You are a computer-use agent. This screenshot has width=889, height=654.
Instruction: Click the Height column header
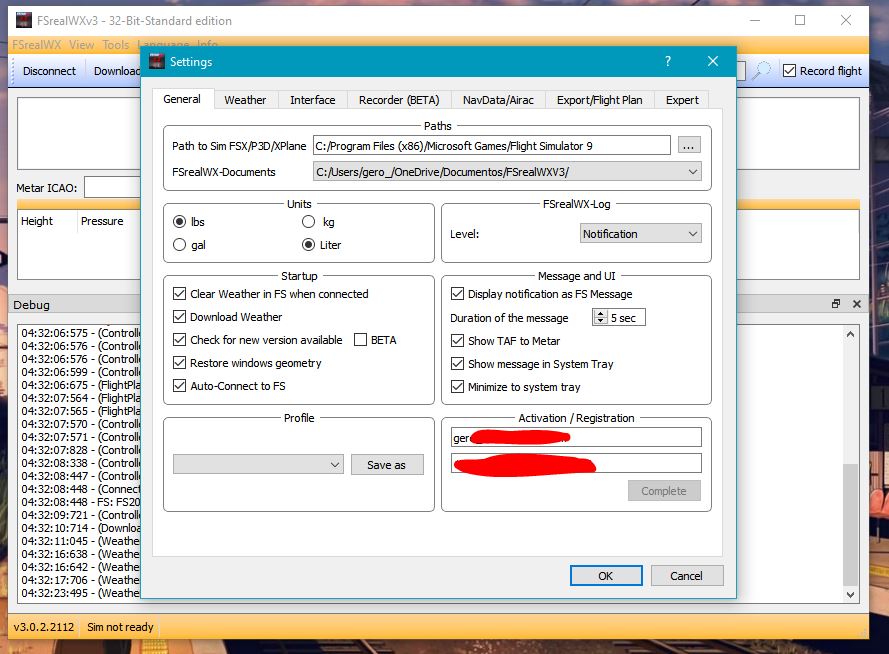click(37, 221)
